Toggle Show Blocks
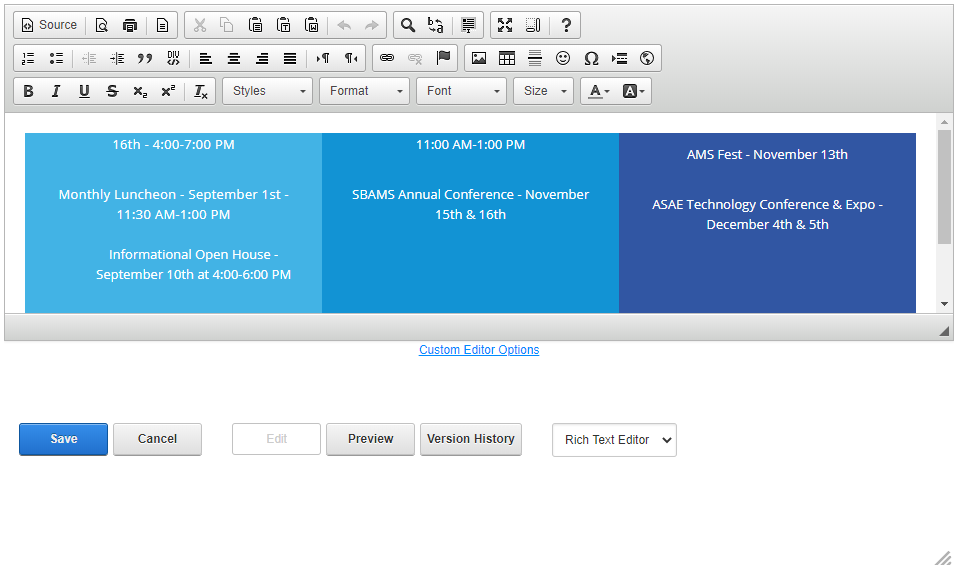960x565 pixels. point(533,25)
